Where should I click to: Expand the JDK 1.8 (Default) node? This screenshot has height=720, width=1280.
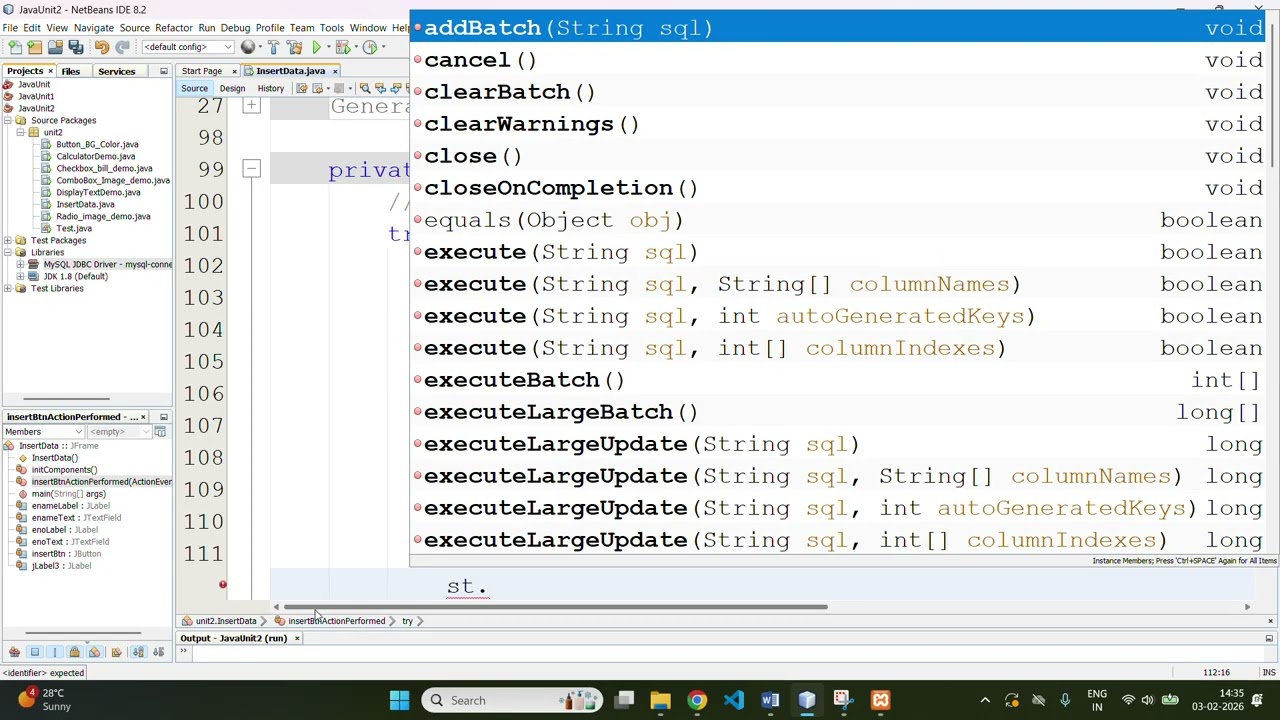pyautogui.click(x=20, y=276)
